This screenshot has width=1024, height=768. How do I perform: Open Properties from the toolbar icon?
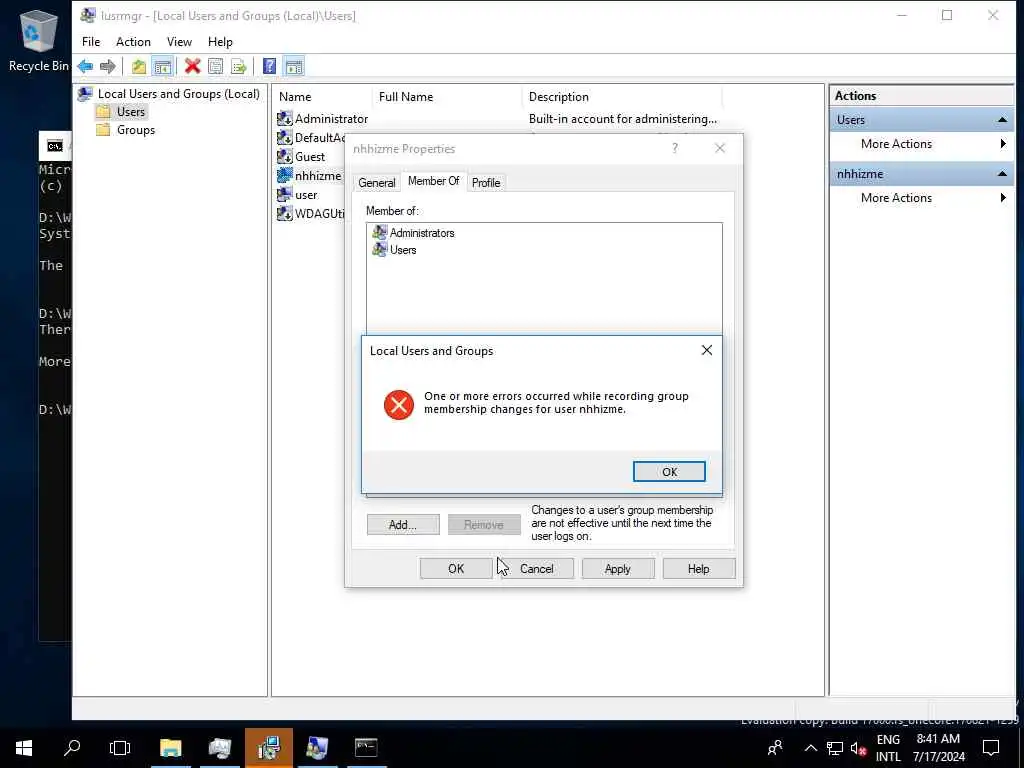pos(215,66)
